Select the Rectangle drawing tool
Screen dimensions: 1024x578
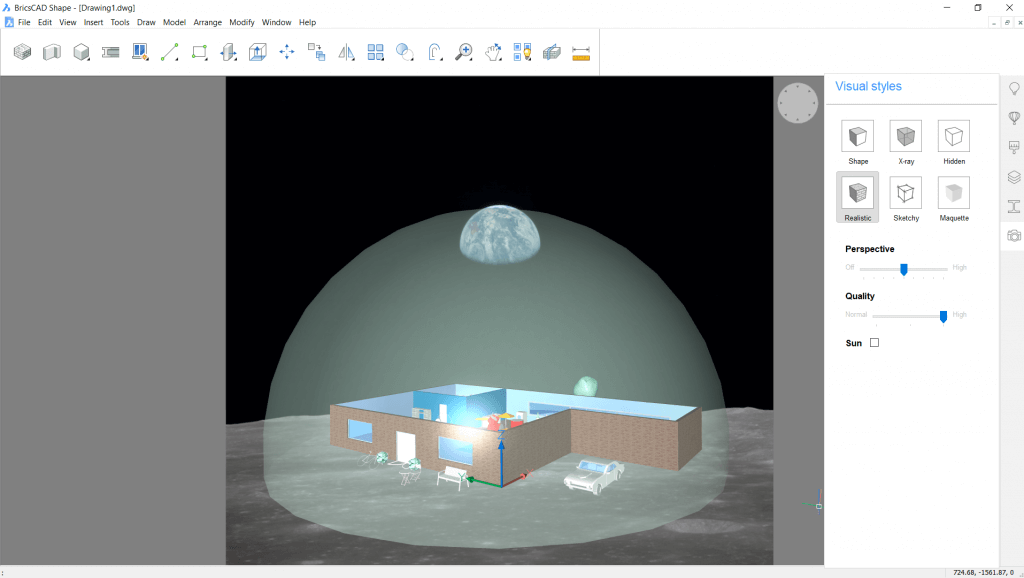click(x=199, y=52)
